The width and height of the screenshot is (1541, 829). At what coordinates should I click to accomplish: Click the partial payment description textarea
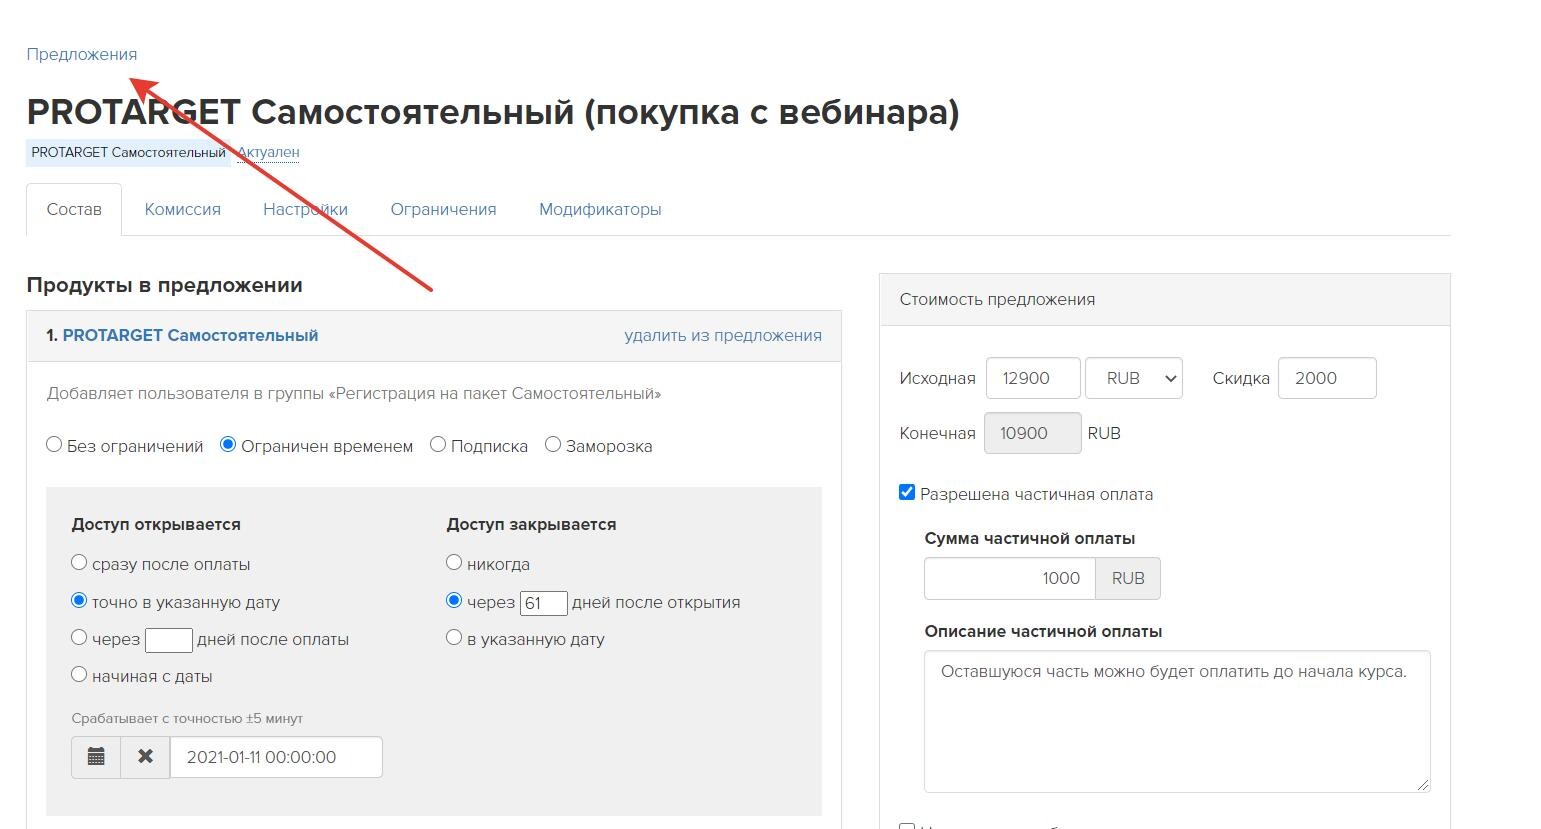[x=1177, y=721]
